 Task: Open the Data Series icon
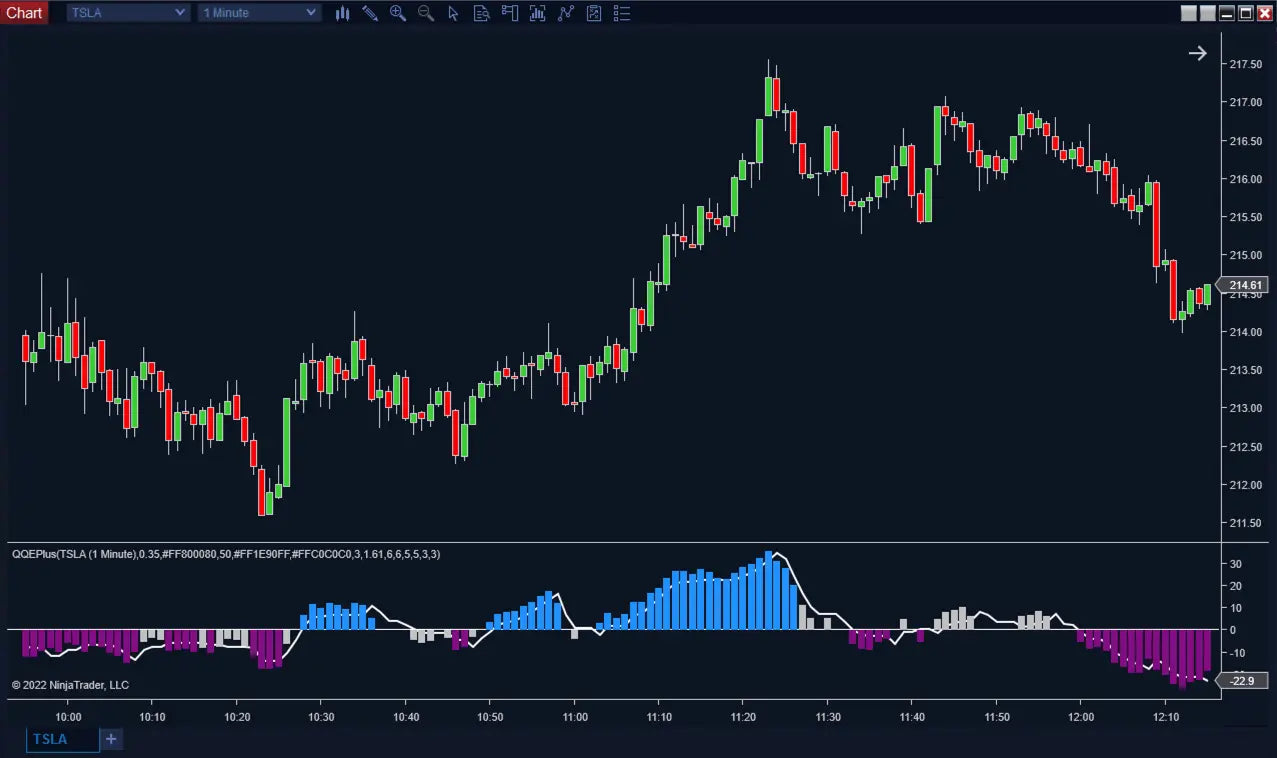538,13
